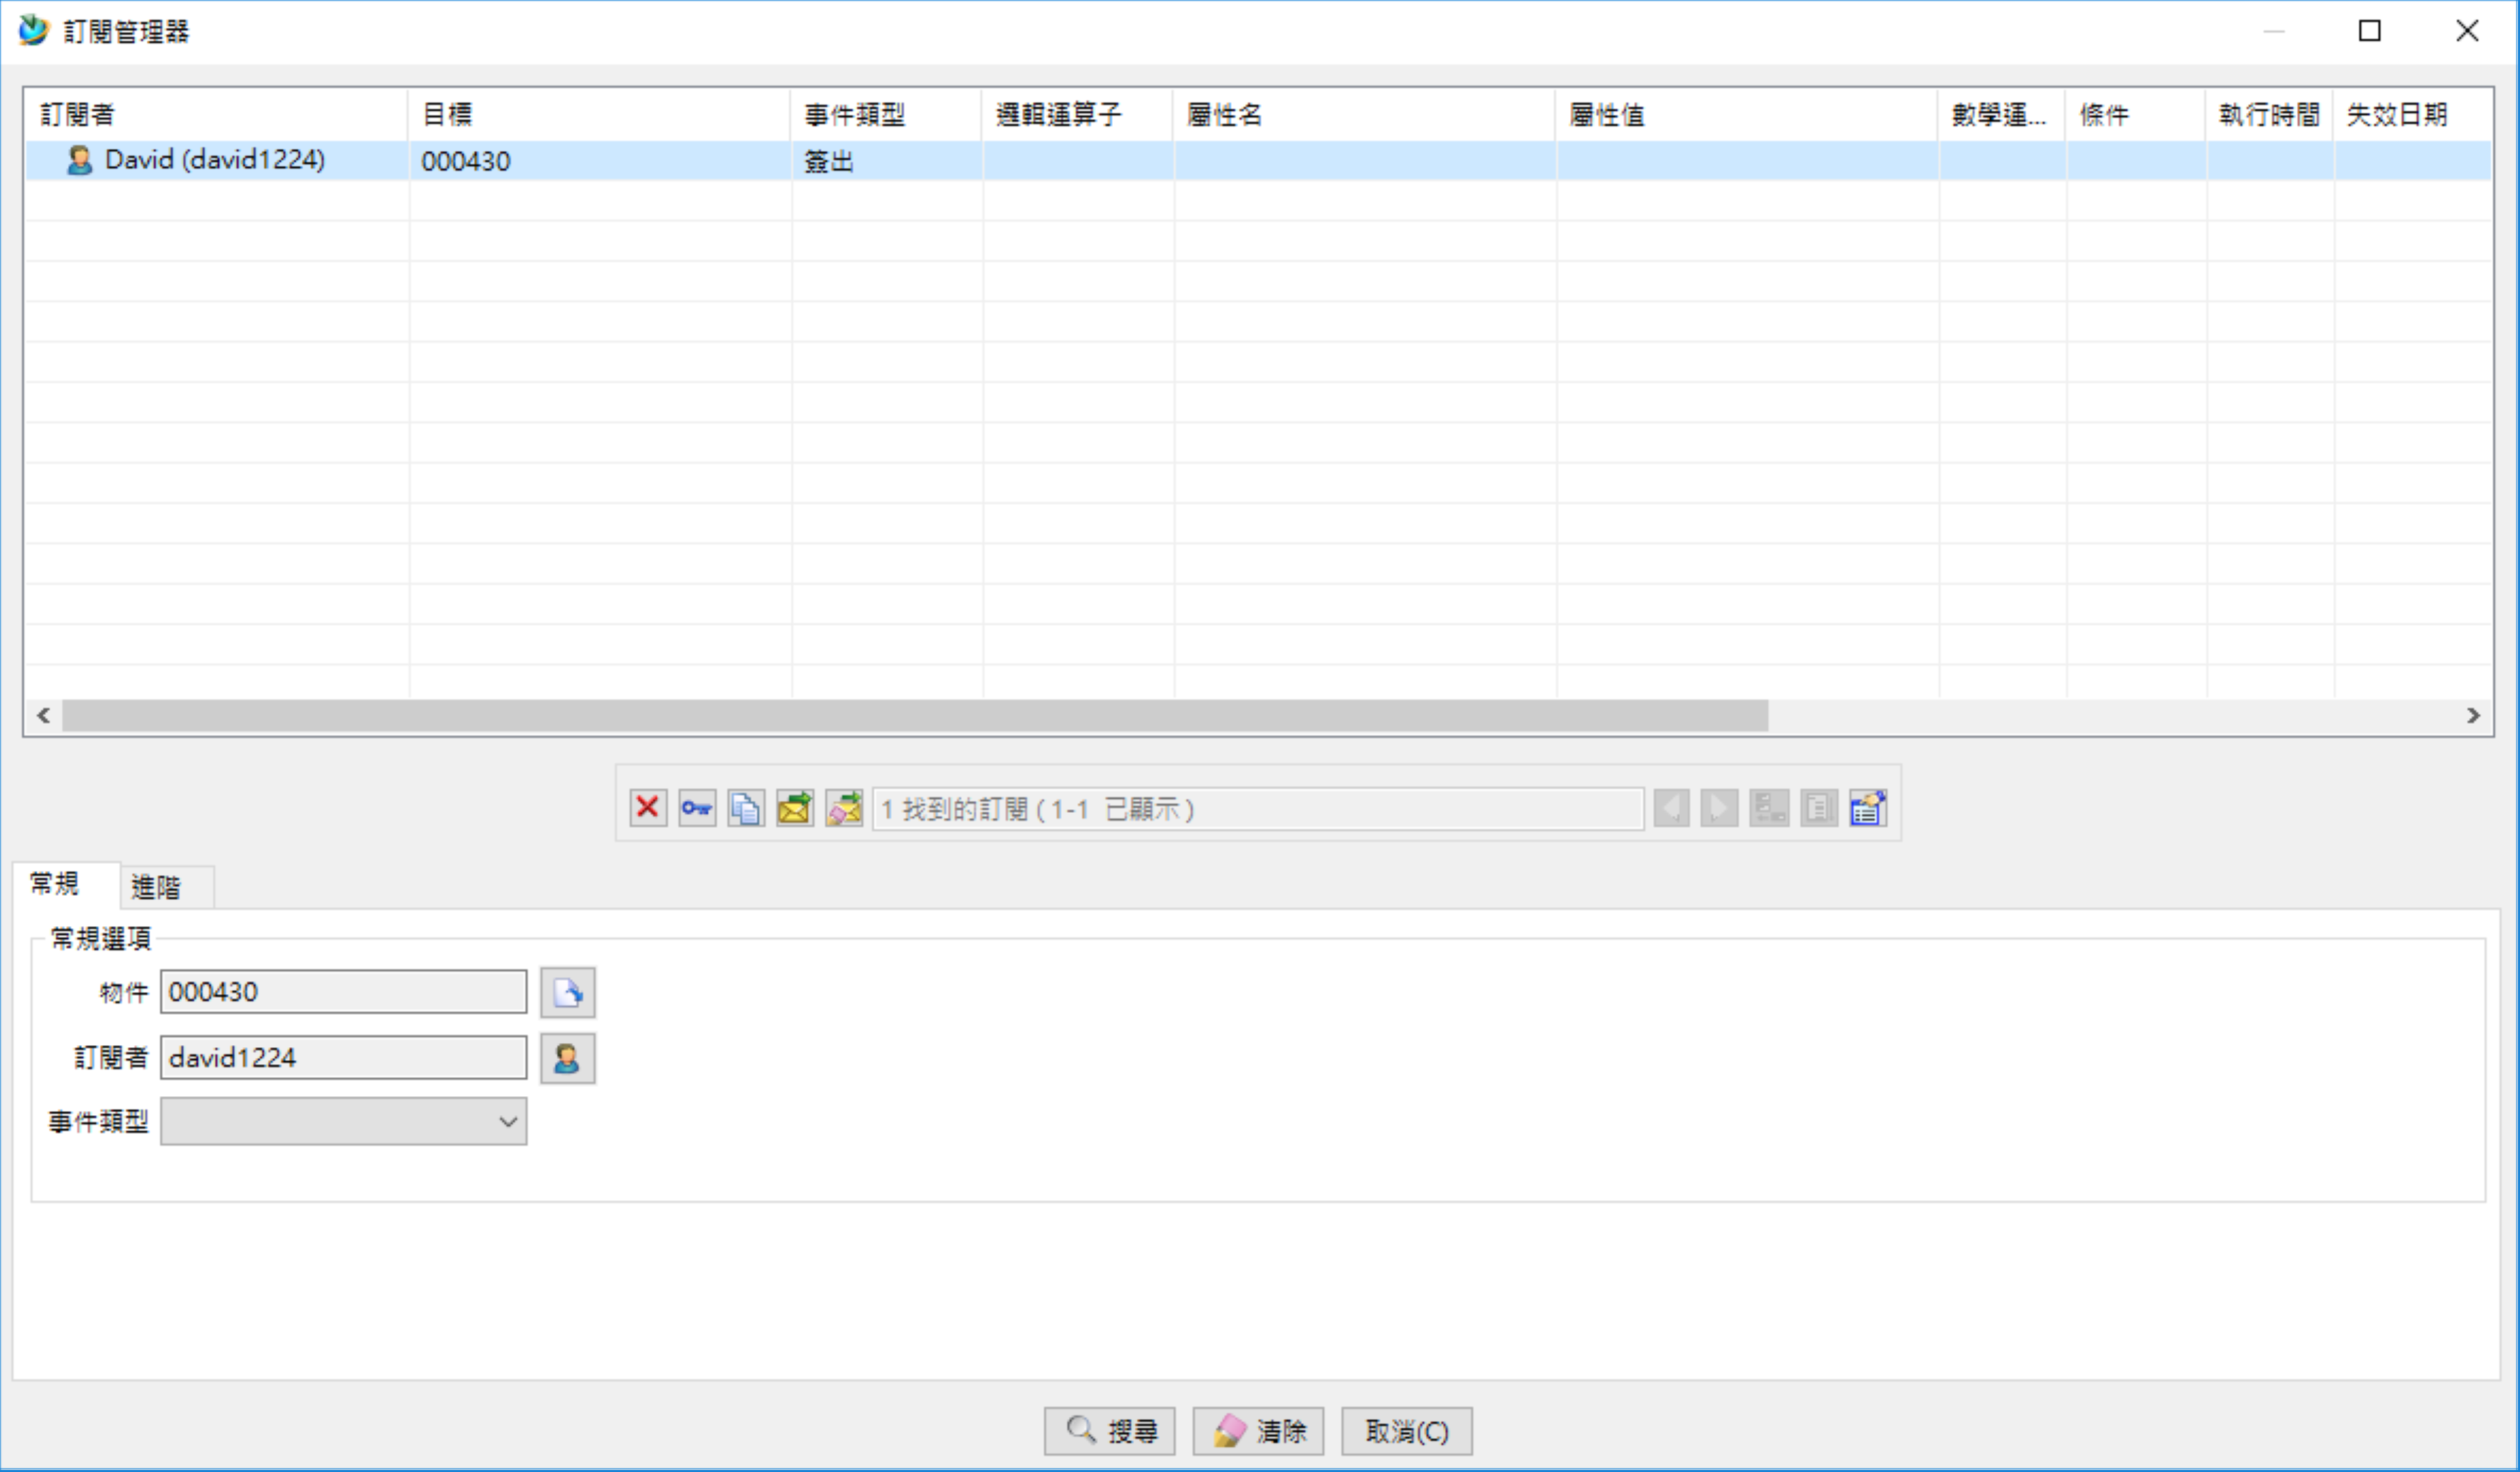Click the 數學運... column header
Viewport: 2520px width, 1472px height.
point(2002,114)
